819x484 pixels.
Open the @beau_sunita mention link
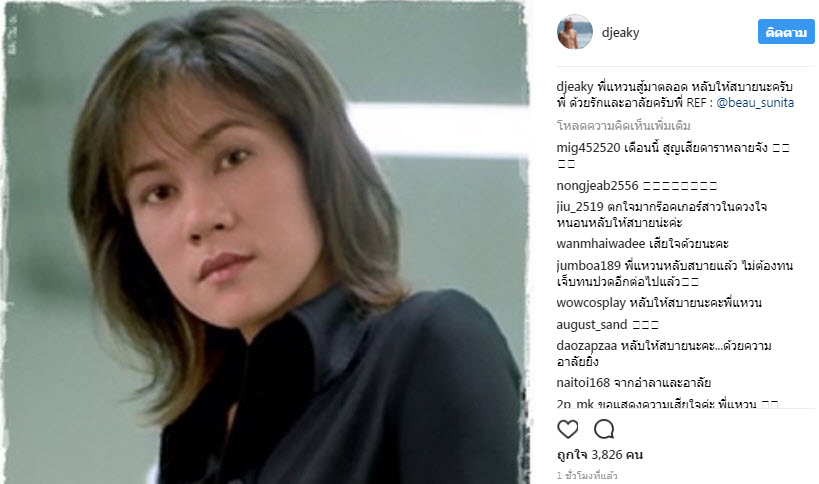tap(755, 102)
